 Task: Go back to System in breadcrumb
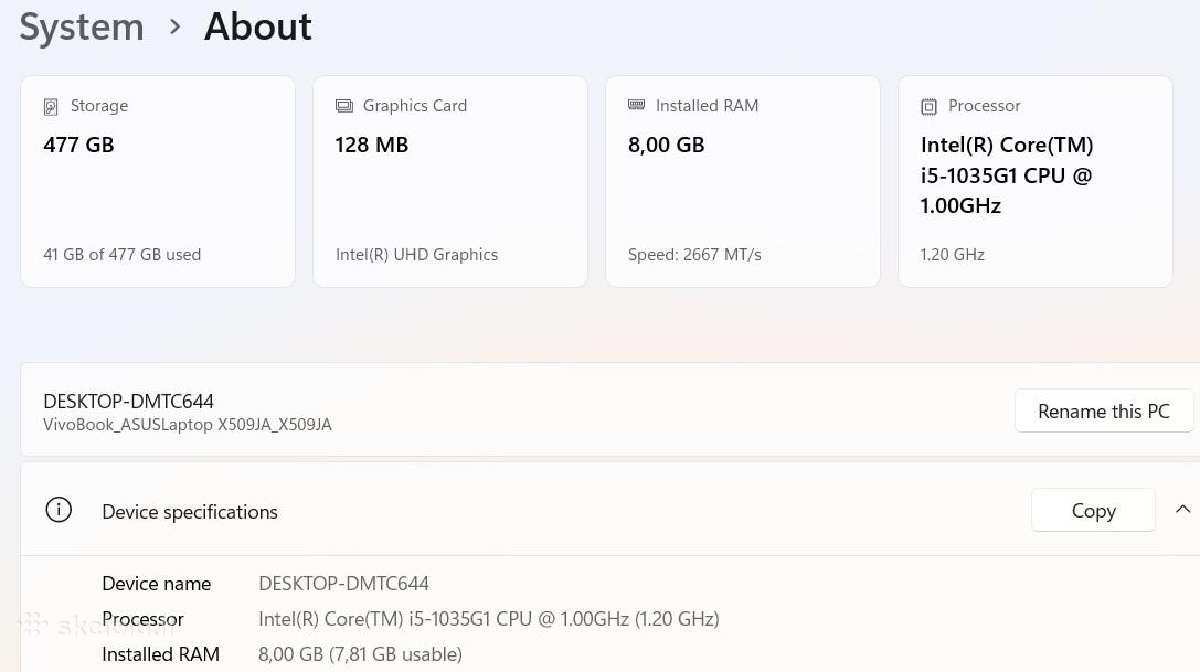82,27
